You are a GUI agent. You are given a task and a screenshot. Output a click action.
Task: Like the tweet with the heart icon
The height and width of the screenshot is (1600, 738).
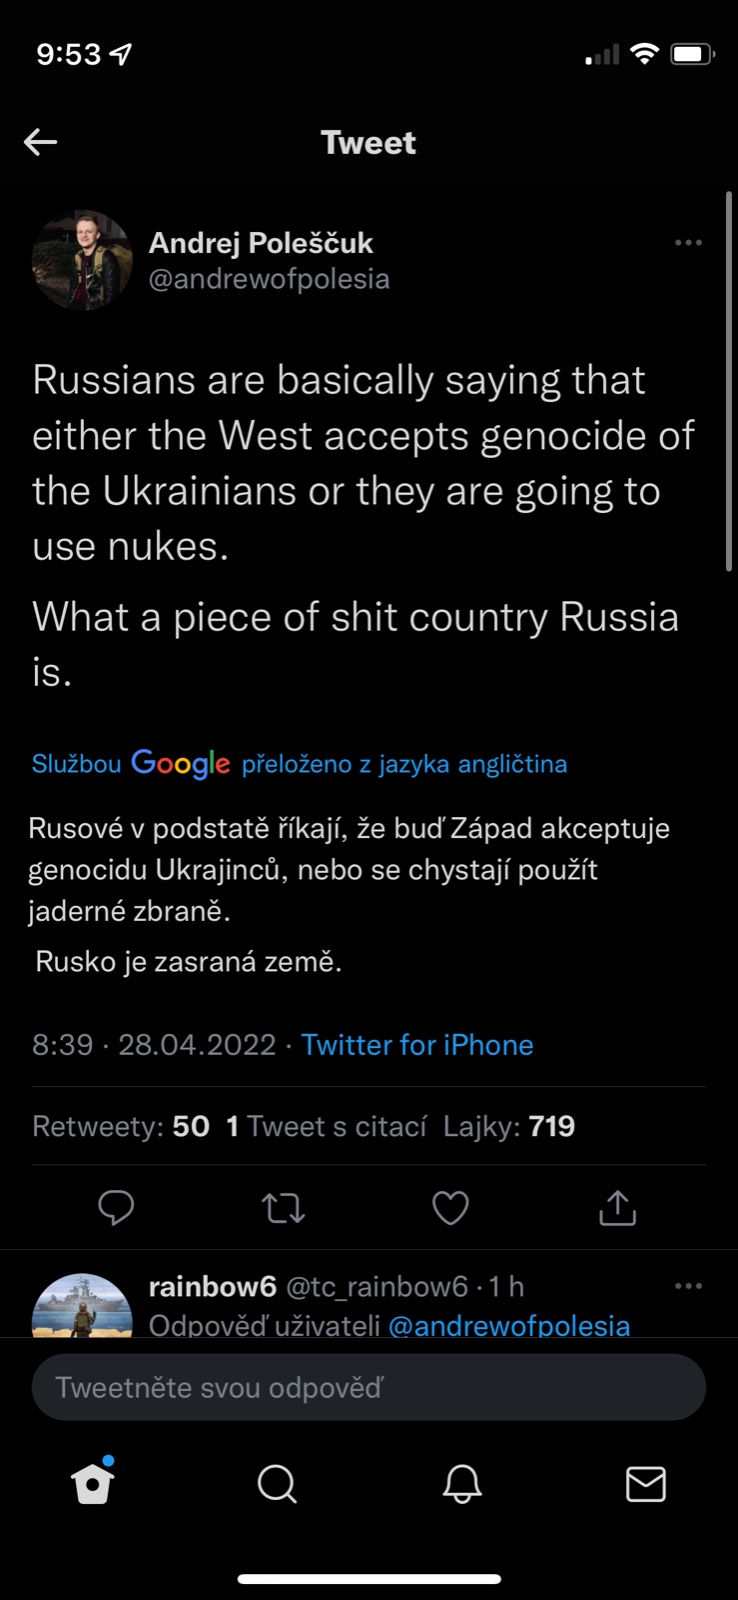coord(450,1208)
